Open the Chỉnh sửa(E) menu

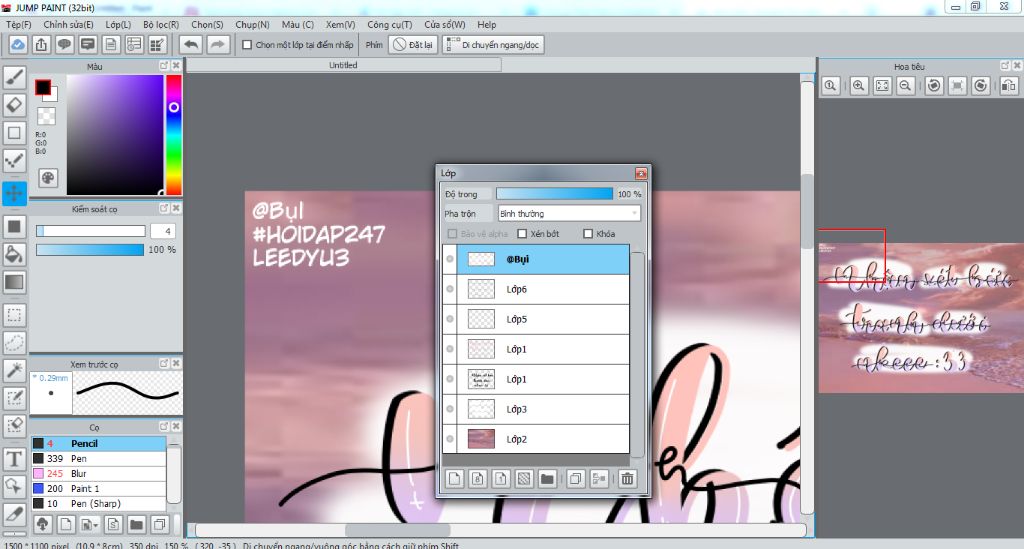(68, 25)
